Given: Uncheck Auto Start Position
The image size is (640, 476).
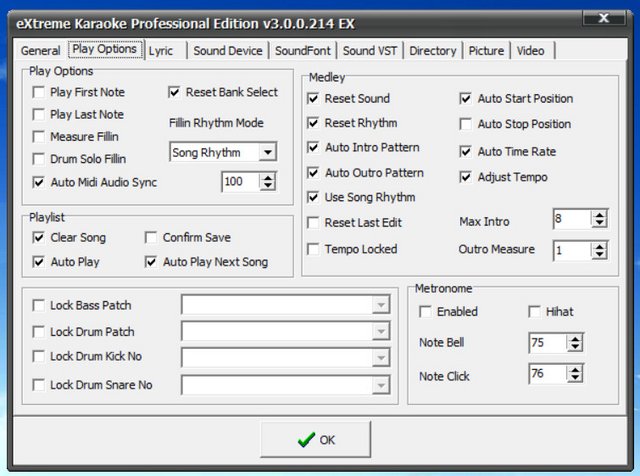Looking at the screenshot, I should tap(465, 98).
